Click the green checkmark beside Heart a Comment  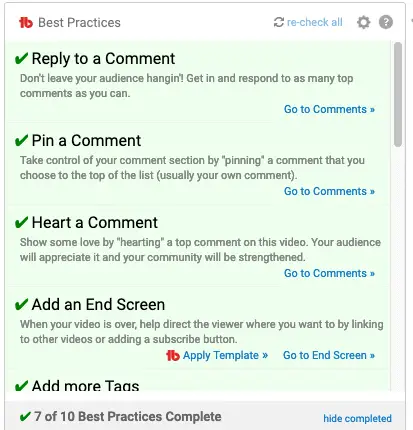21,223
